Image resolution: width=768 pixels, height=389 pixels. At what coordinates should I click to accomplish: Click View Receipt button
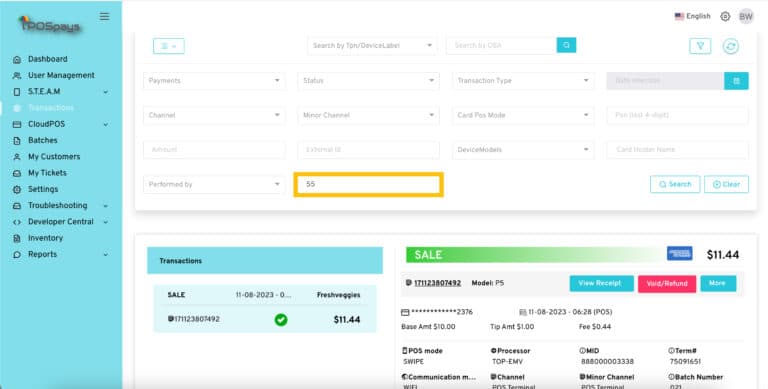601,283
